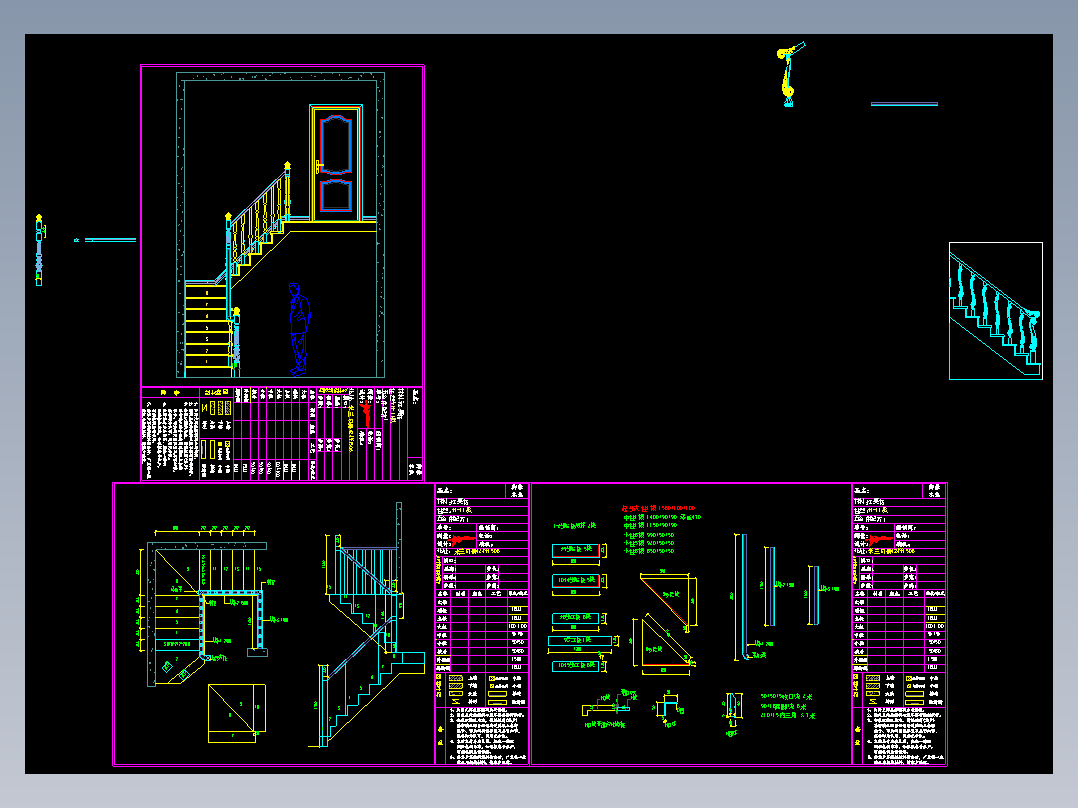This screenshot has height=808, width=1078.
Task: Click the red logo in the right title block
Action: (x=880, y=539)
